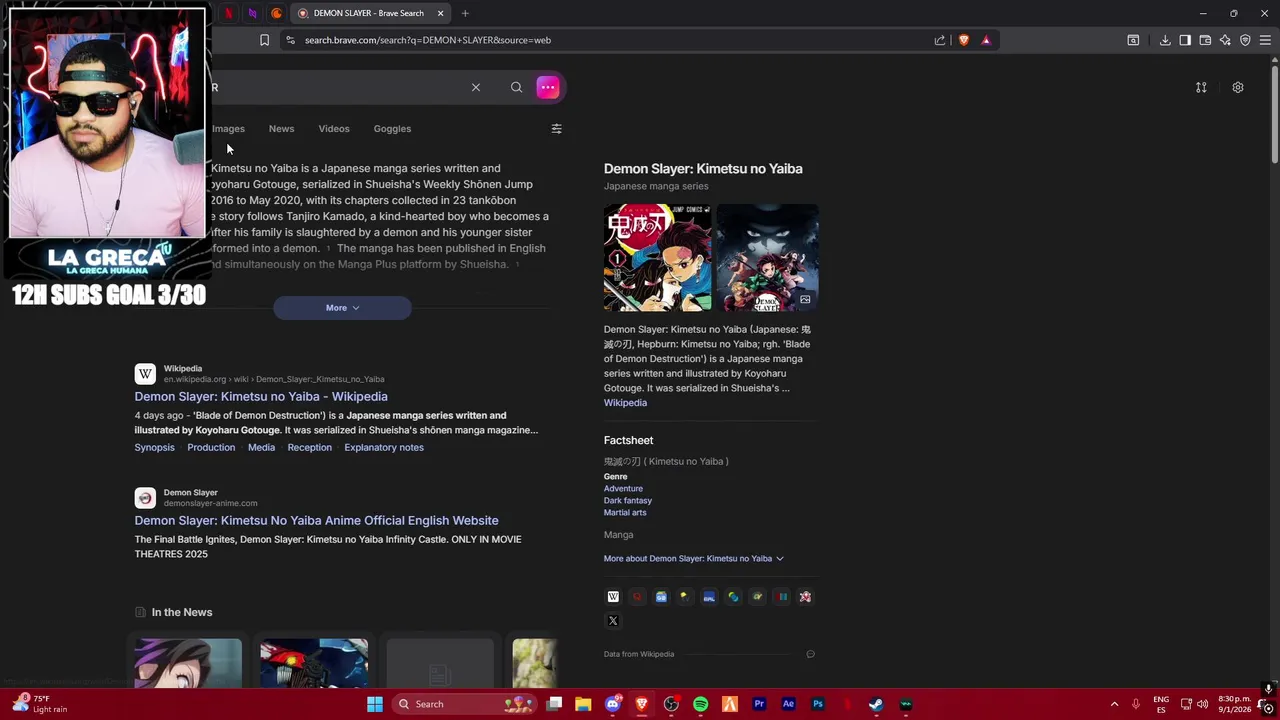Open Steam from the taskbar
Image resolution: width=1280 pixels, height=720 pixels.
pyautogui.click(x=876, y=704)
